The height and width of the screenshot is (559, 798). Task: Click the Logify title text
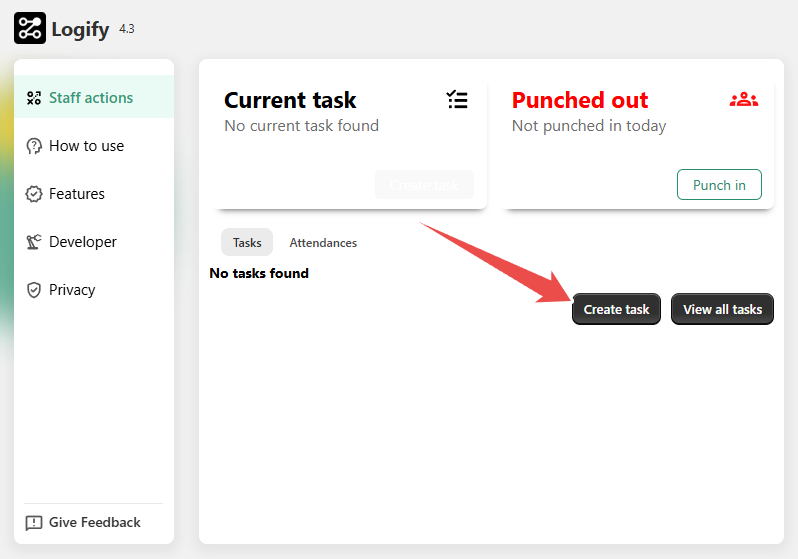pyautogui.click(x=80, y=30)
